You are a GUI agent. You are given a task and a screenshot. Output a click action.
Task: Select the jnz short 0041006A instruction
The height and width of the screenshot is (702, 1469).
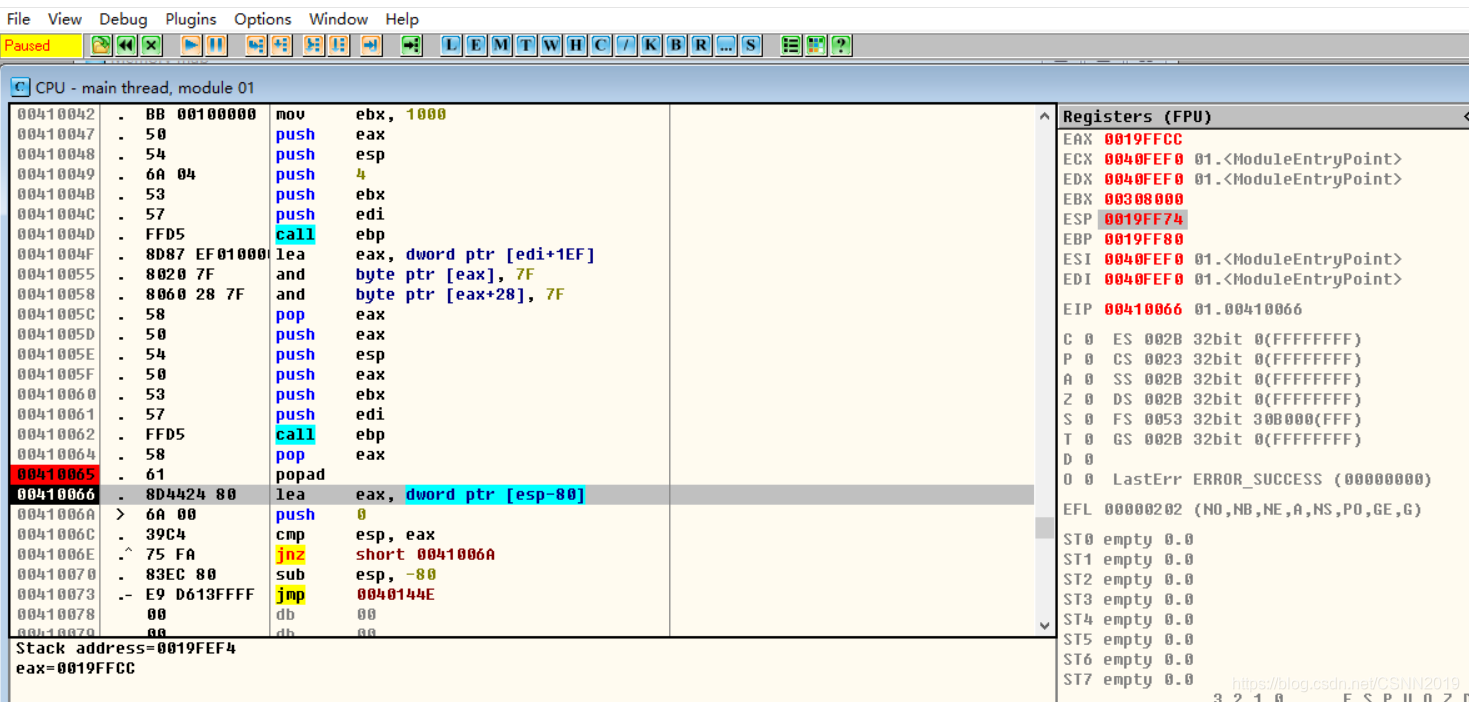click(385, 554)
